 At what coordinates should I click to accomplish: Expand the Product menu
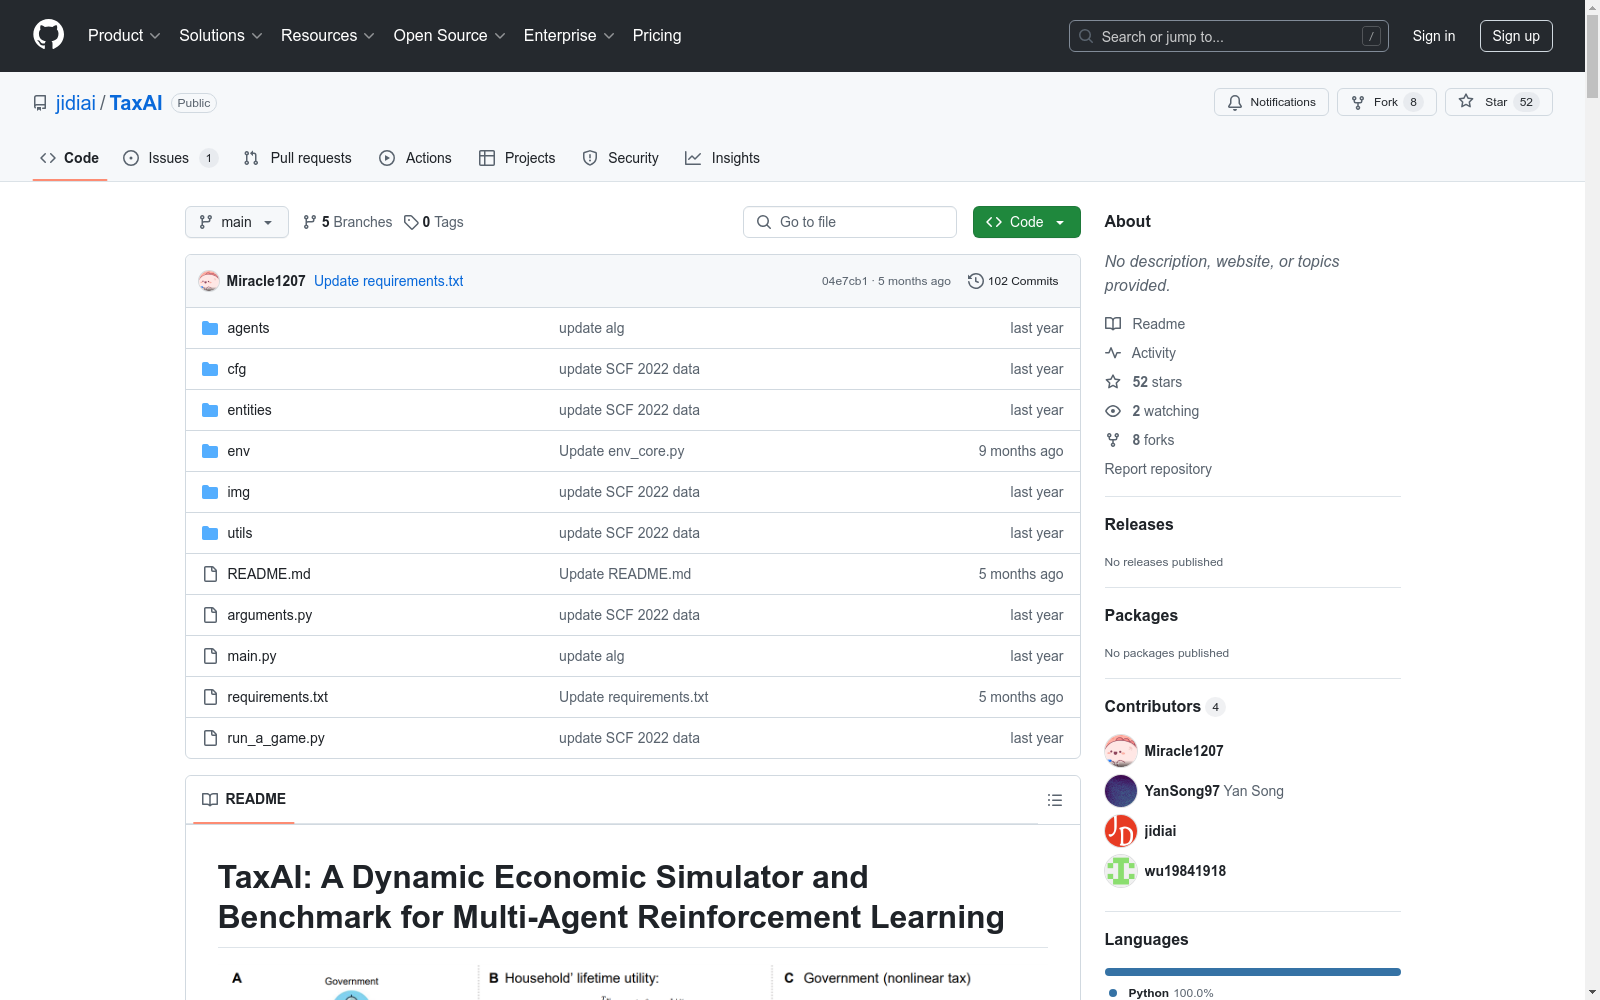coord(124,35)
